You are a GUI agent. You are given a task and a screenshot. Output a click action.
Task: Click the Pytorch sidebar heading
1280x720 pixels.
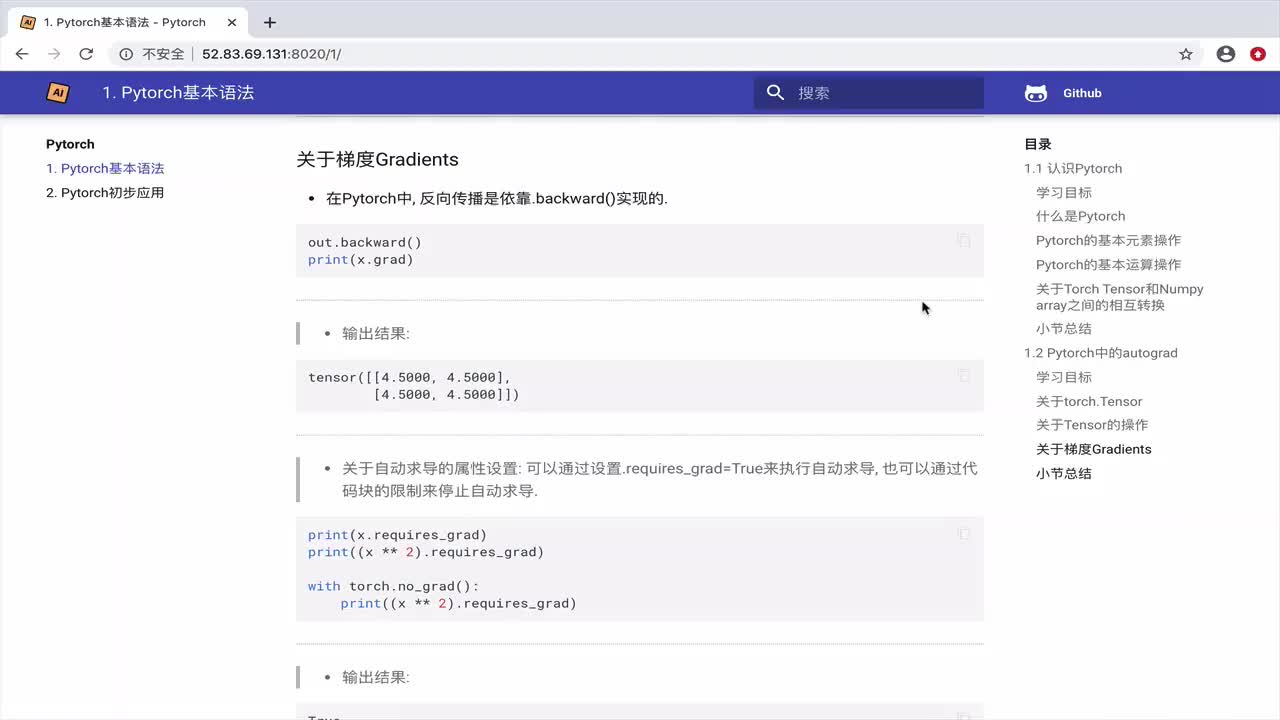pos(70,144)
